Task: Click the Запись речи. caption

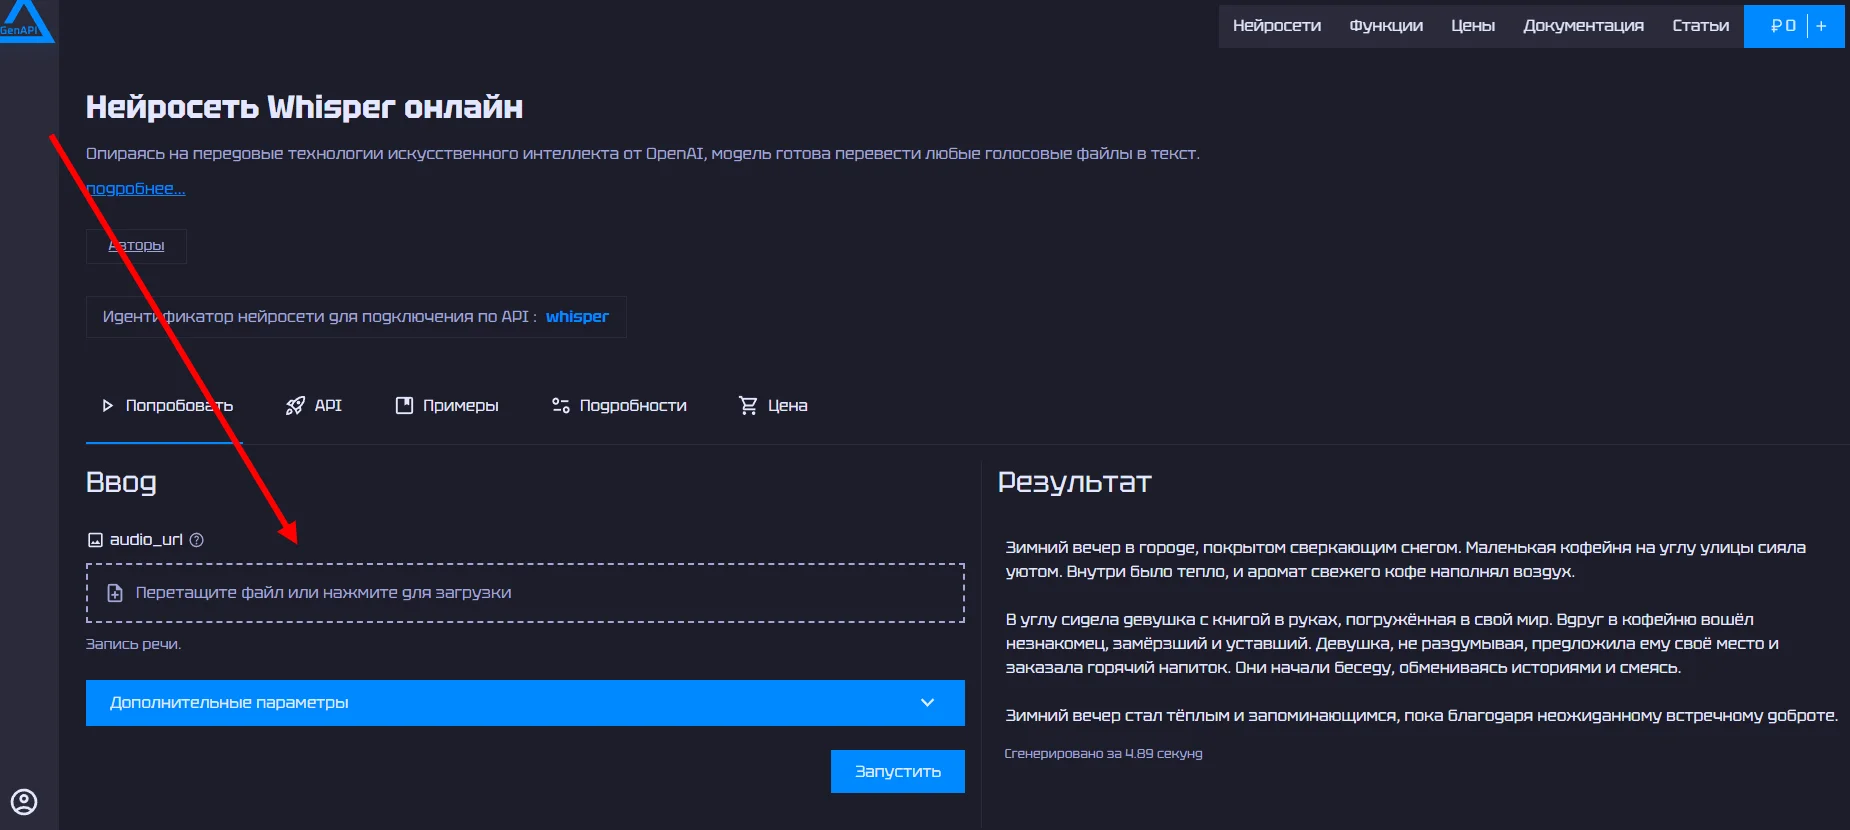Action: click(x=133, y=645)
